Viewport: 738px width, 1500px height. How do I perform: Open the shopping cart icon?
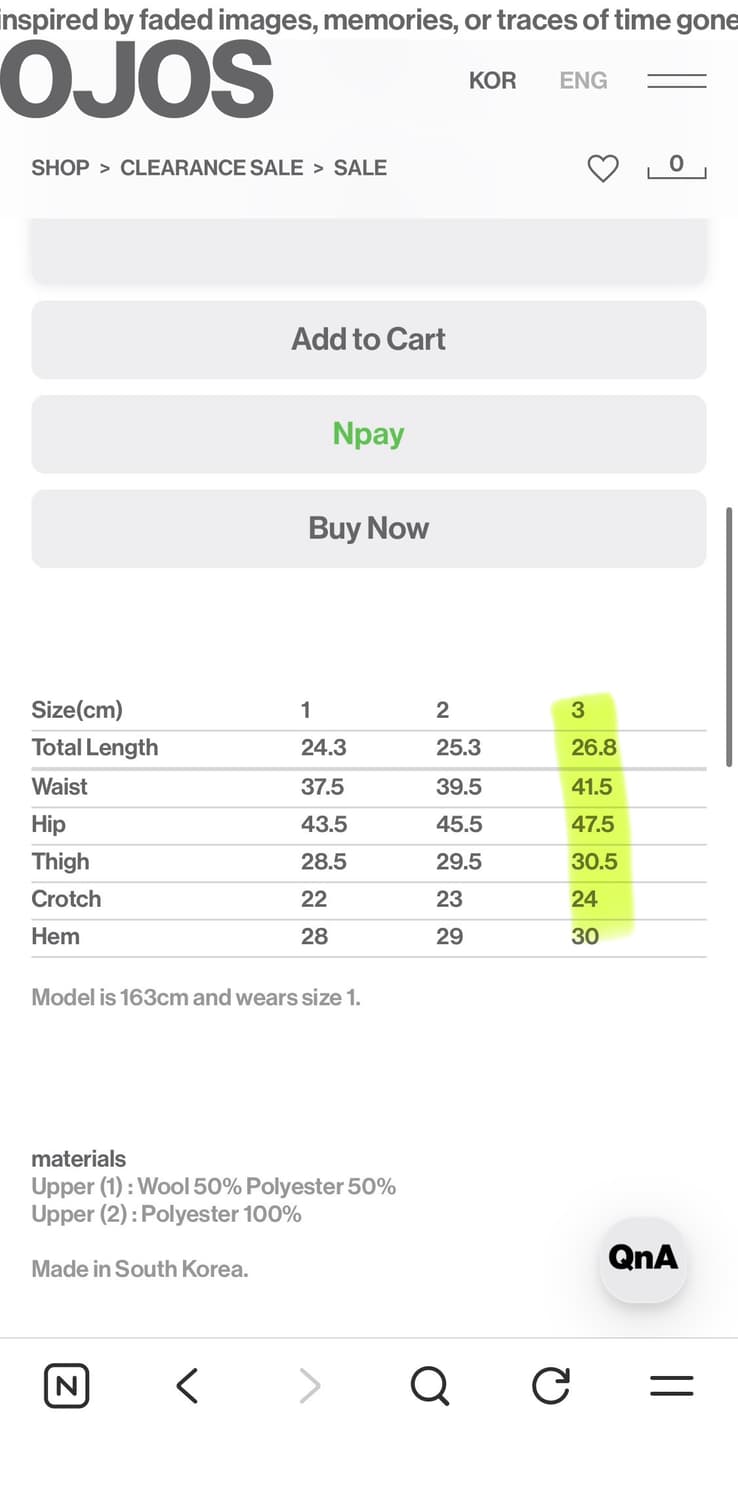click(x=677, y=167)
